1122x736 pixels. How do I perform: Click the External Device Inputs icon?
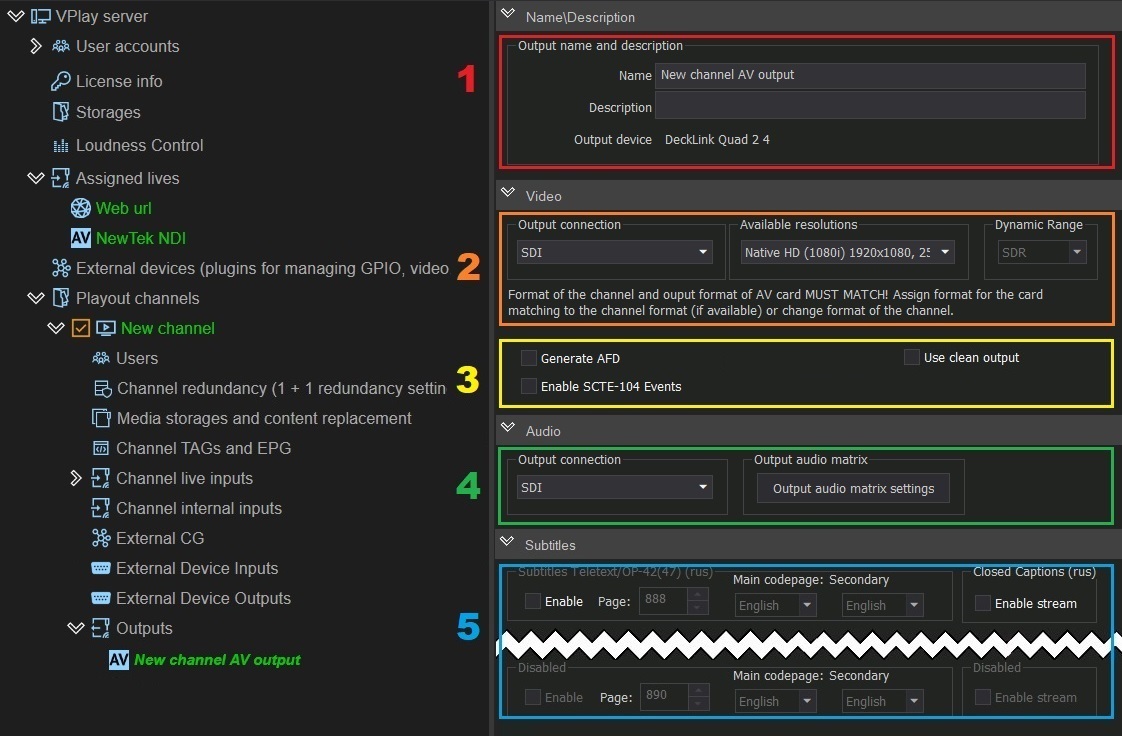[x=101, y=569]
